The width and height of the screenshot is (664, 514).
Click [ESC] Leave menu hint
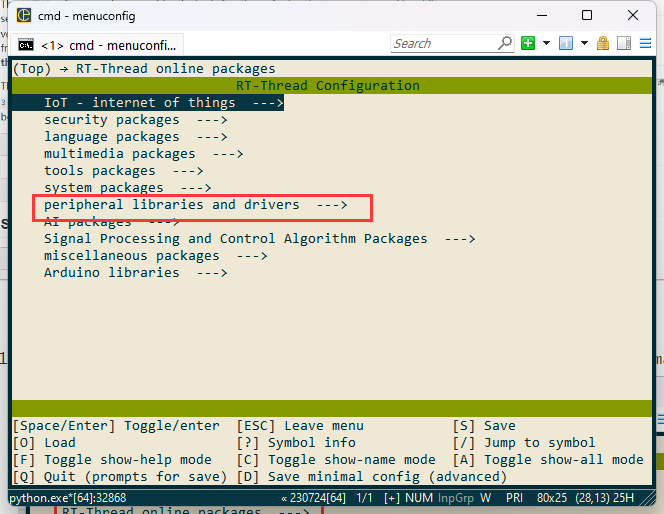(x=300, y=426)
